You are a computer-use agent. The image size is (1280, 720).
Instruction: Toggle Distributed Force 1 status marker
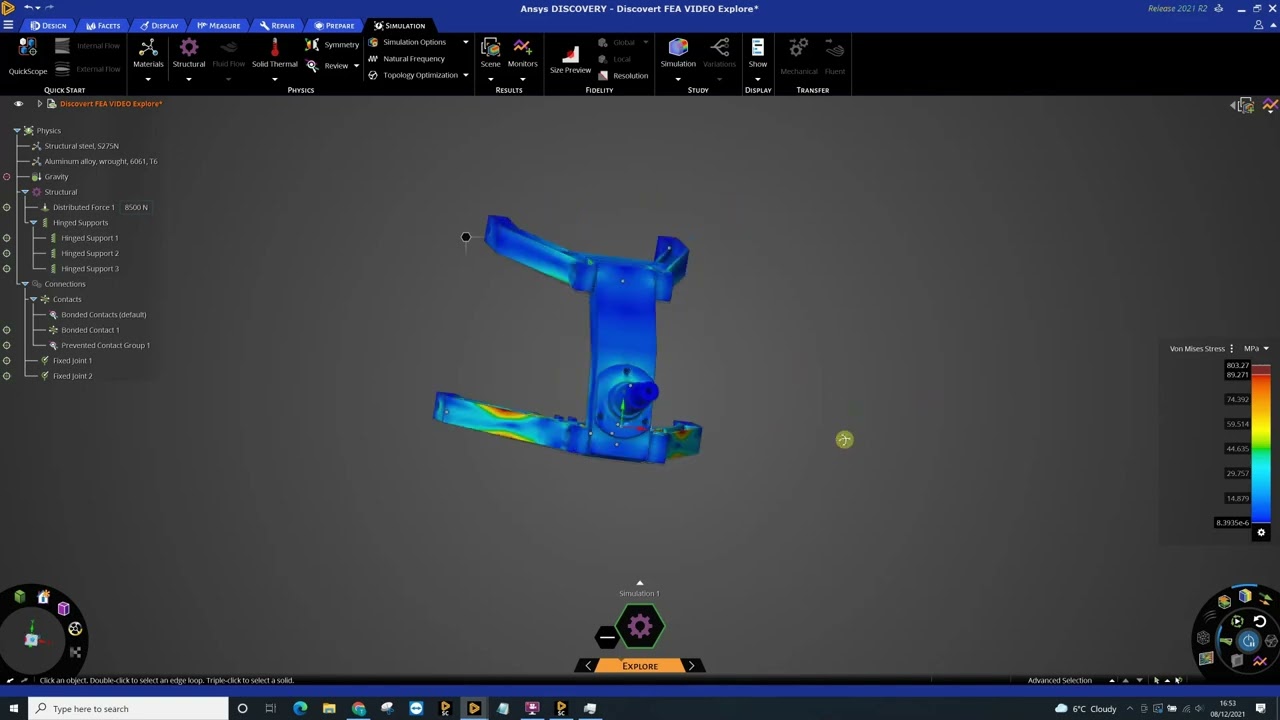[x=6, y=208]
